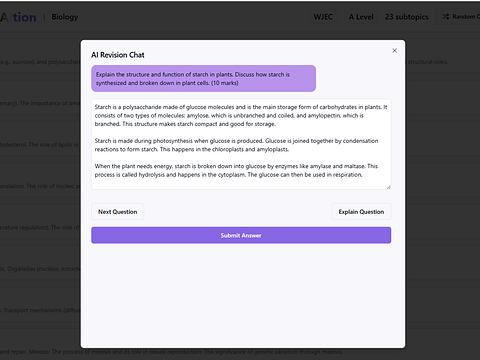
Task: Open the Biology subject heading
Action: pyautogui.click(x=65, y=17)
